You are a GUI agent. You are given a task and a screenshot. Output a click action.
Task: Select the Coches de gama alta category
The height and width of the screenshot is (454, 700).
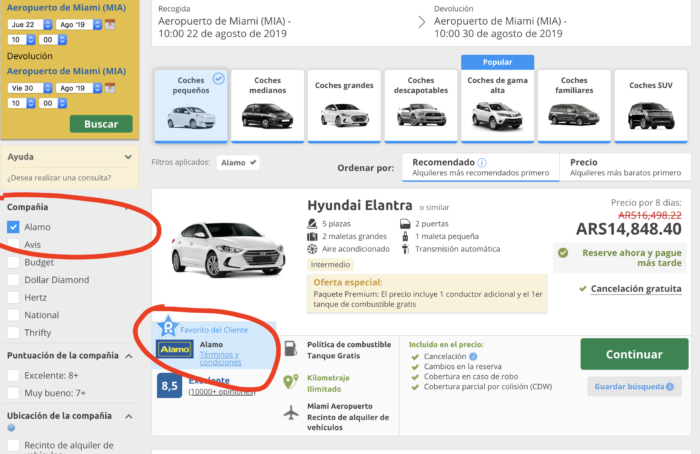point(497,106)
